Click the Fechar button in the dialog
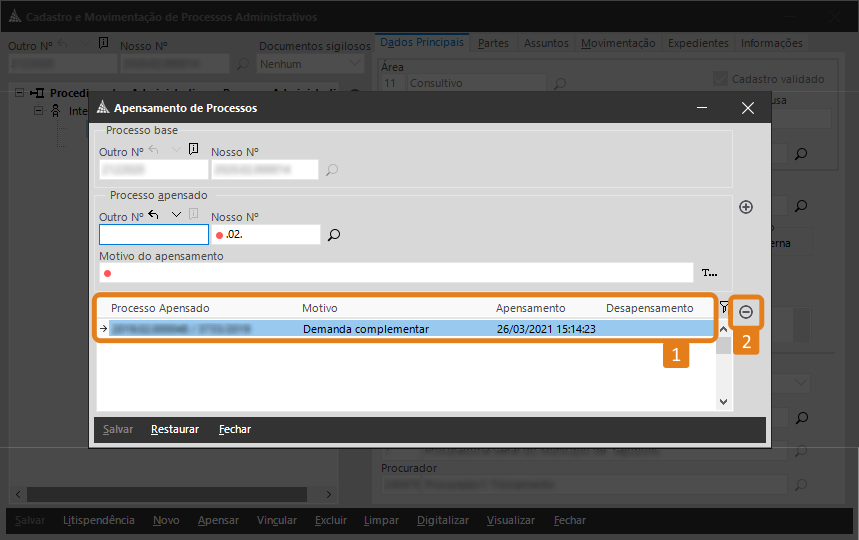Viewport: 859px width, 540px height. tap(235, 429)
